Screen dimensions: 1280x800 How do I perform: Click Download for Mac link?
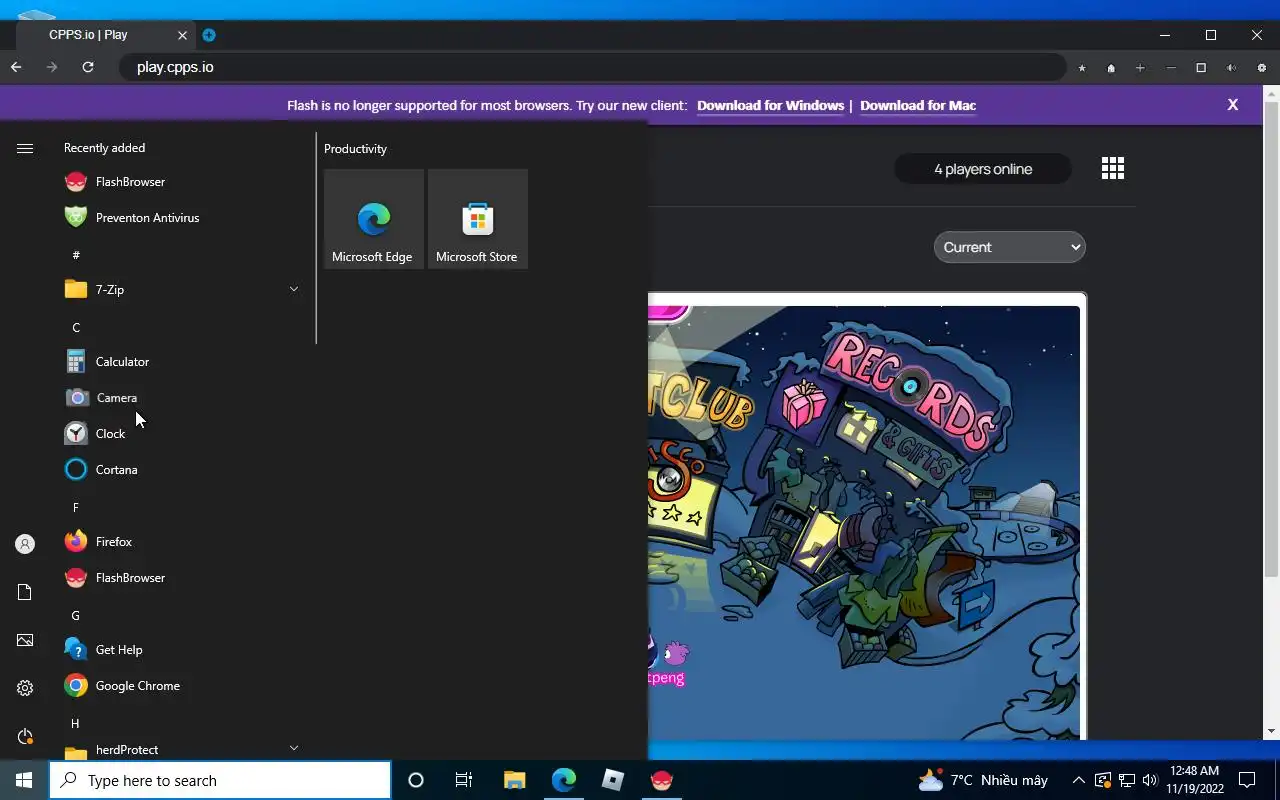pos(918,105)
